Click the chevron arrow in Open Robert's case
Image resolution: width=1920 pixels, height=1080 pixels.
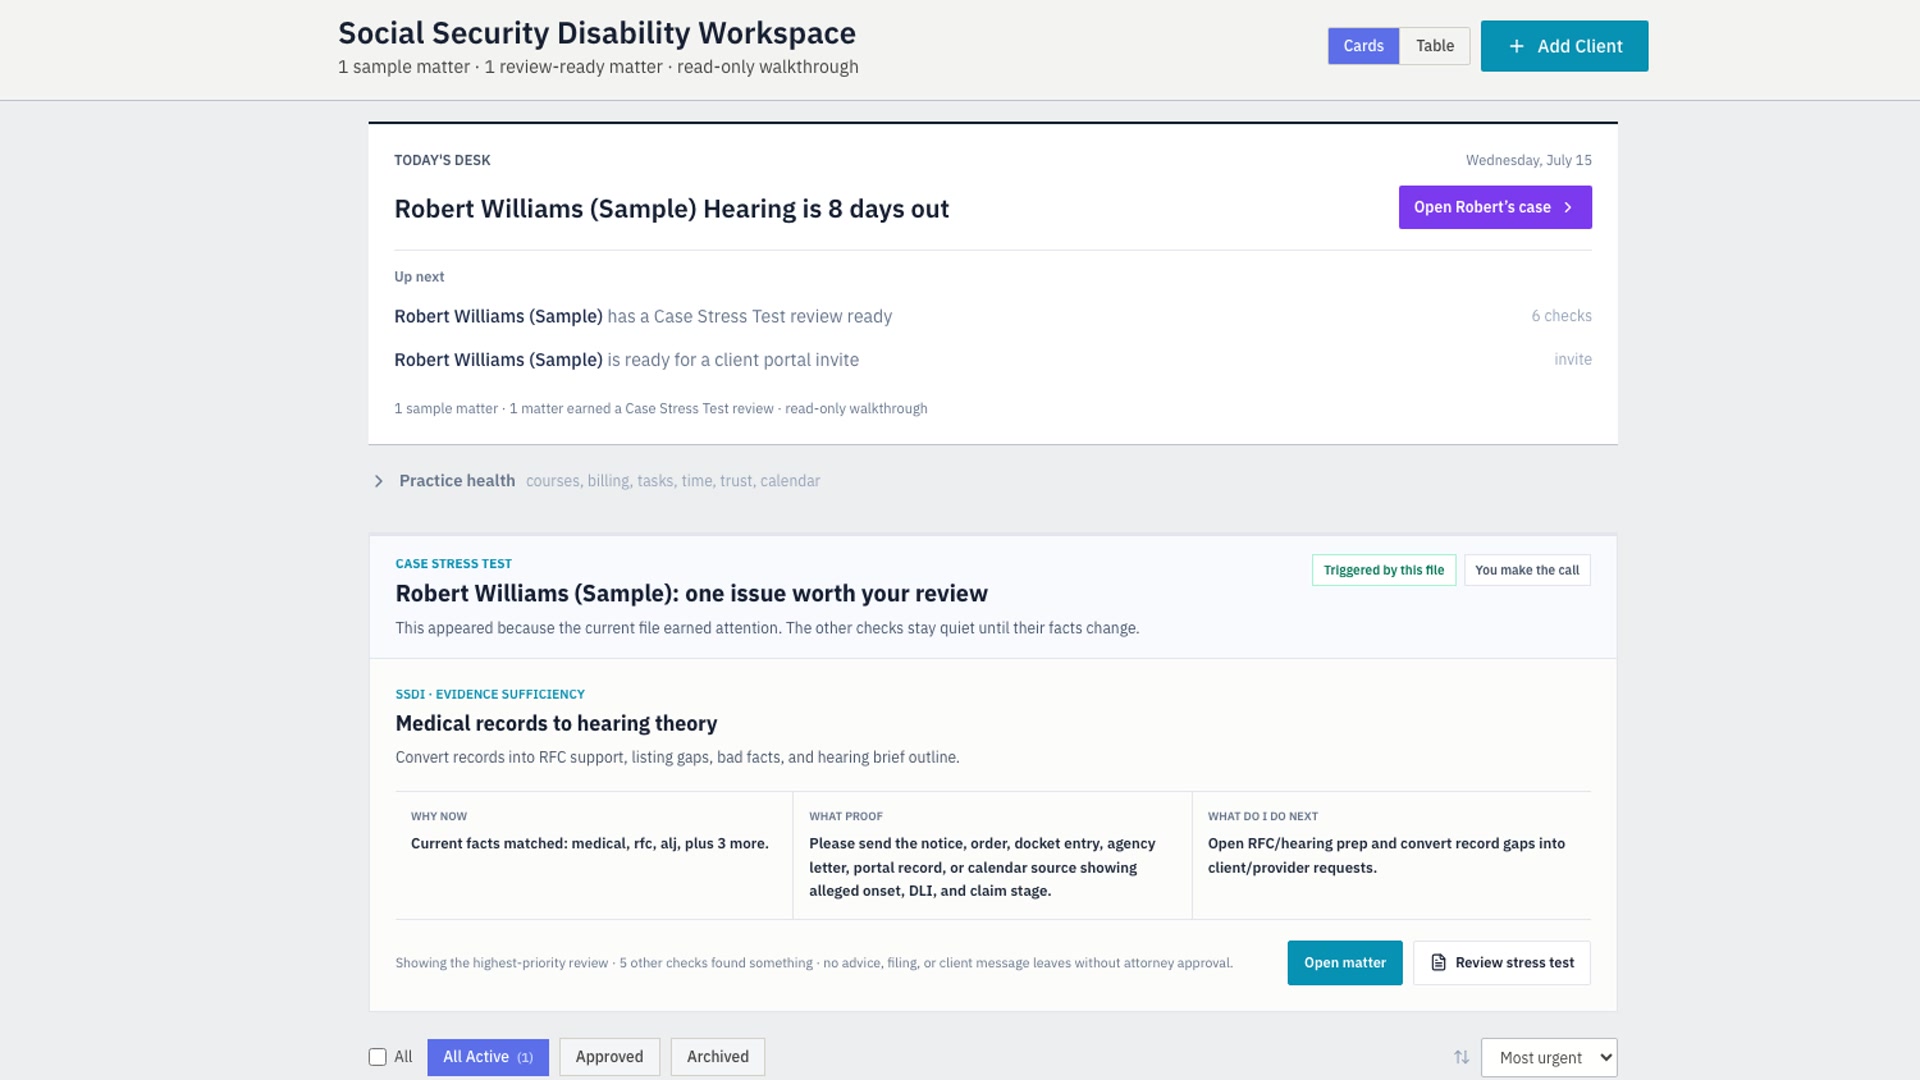(x=1568, y=207)
